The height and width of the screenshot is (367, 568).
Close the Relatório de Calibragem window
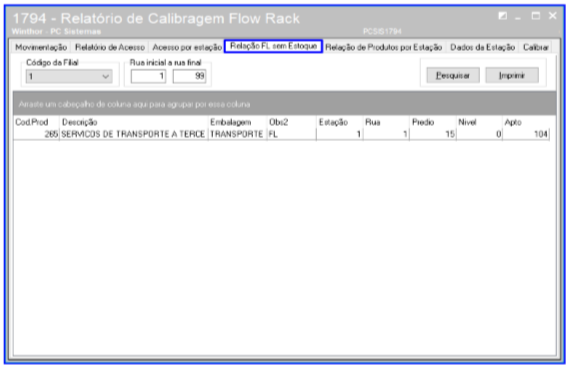coord(553,16)
